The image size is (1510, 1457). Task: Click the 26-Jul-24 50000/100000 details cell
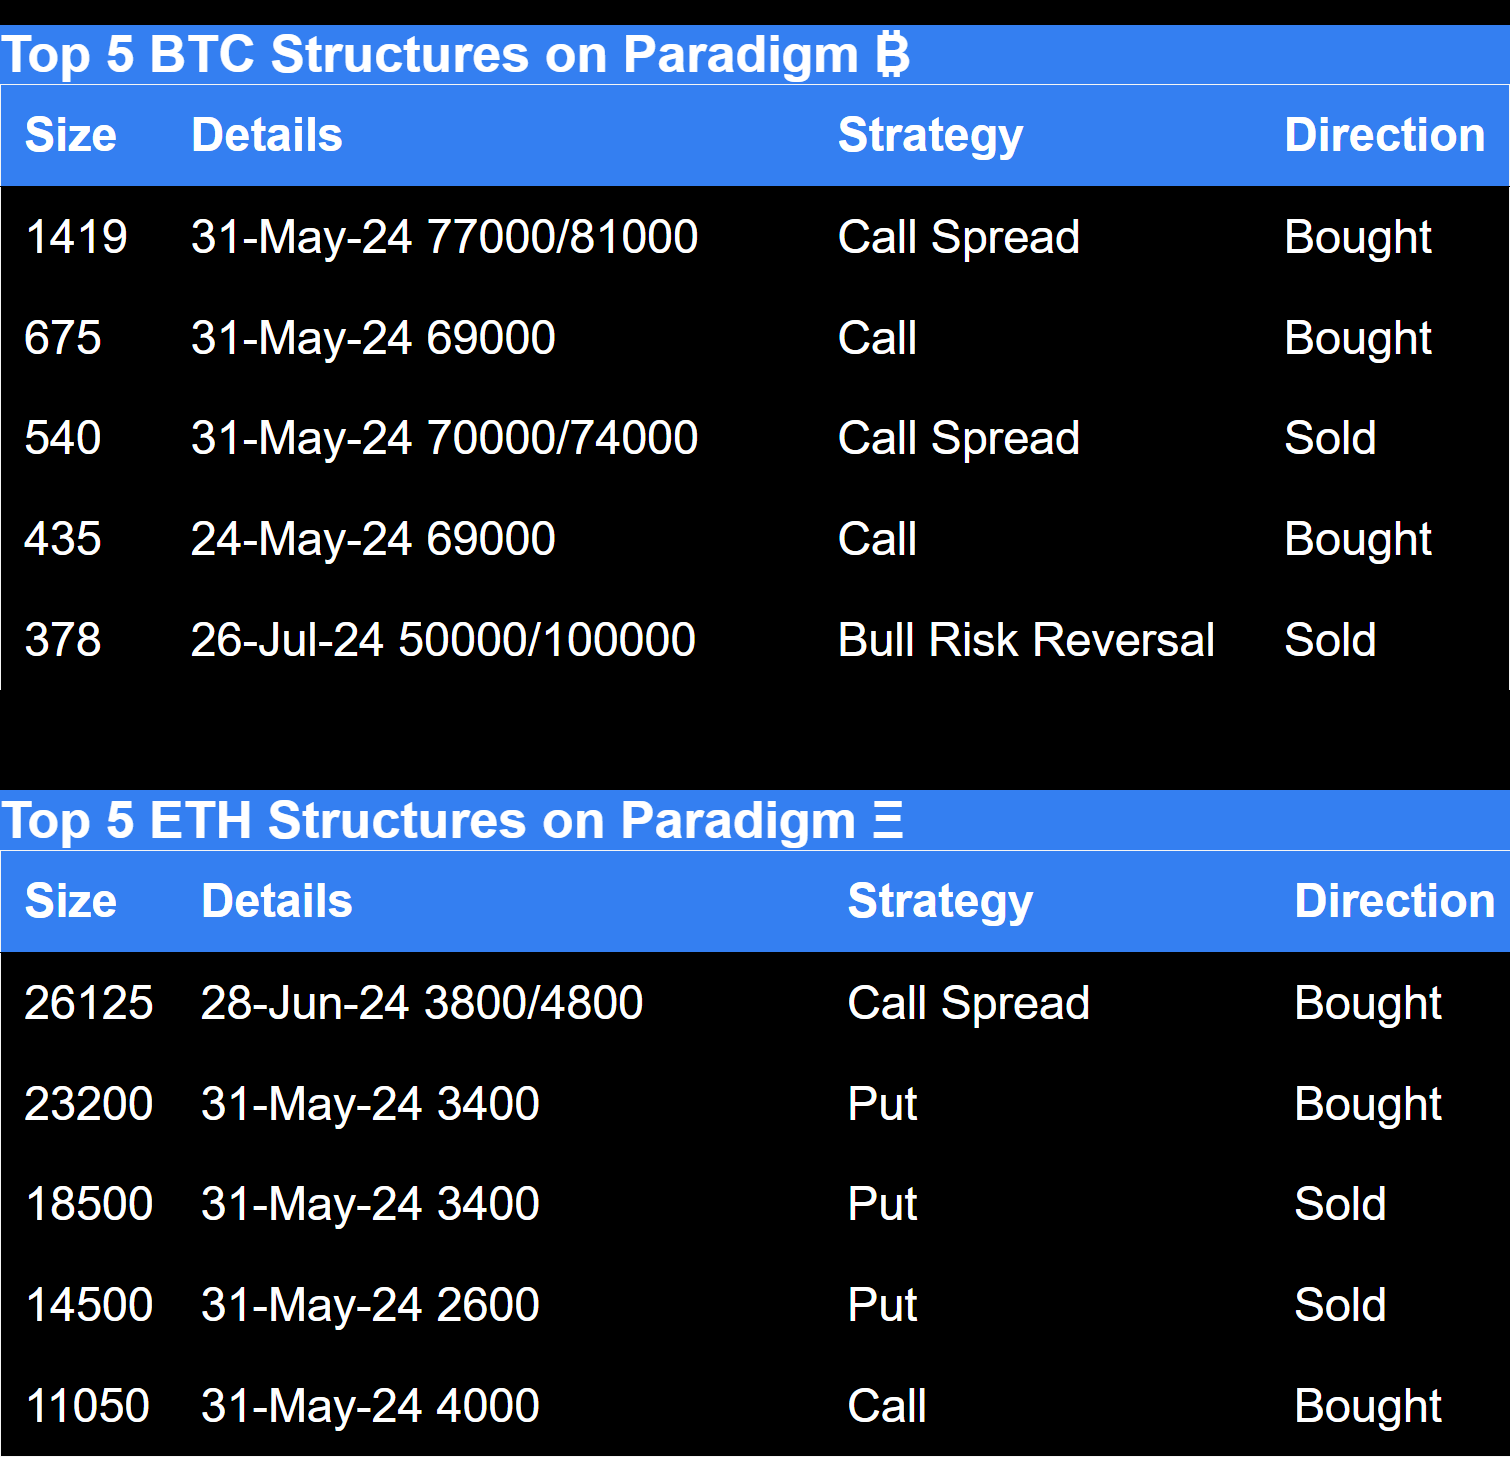443,640
